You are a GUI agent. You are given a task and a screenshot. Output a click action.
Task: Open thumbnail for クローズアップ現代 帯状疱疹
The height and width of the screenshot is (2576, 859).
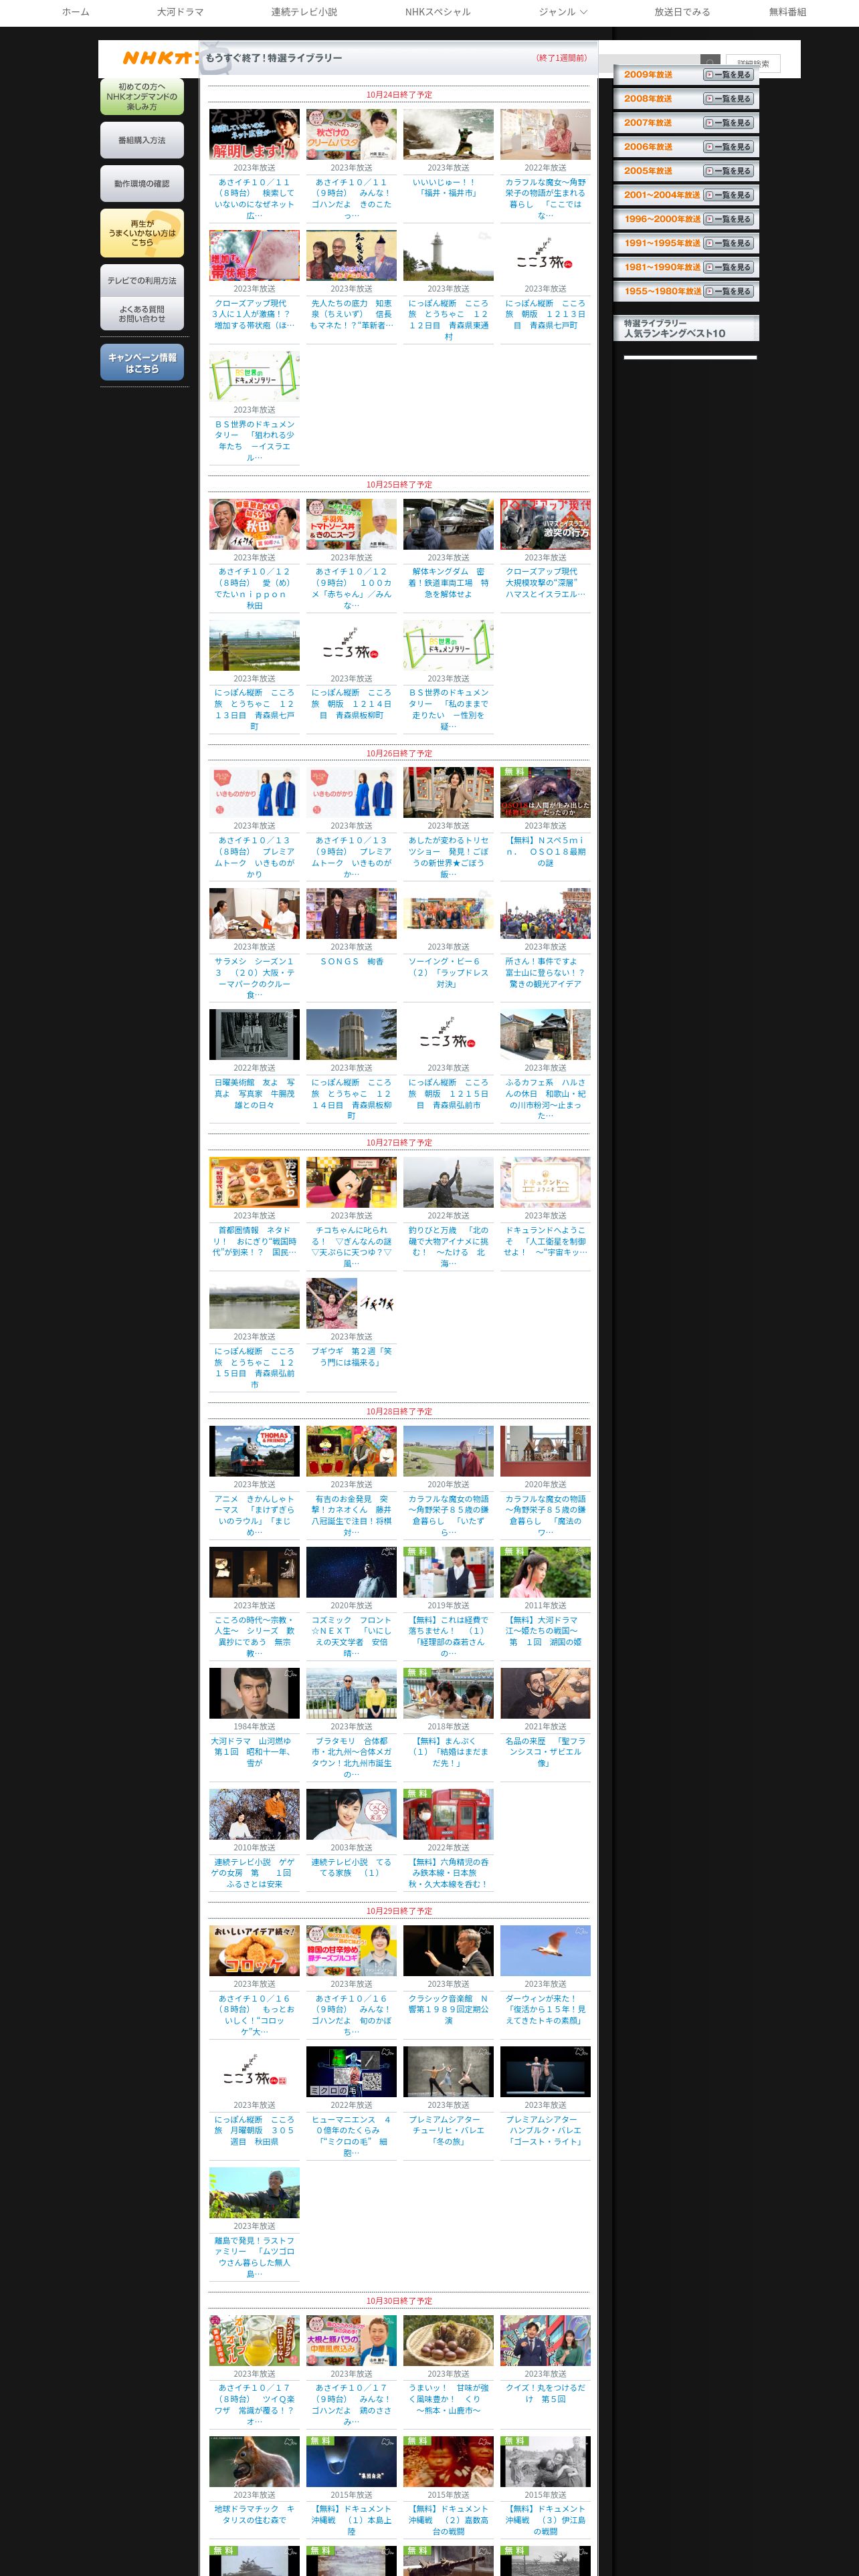tap(254, 256)
